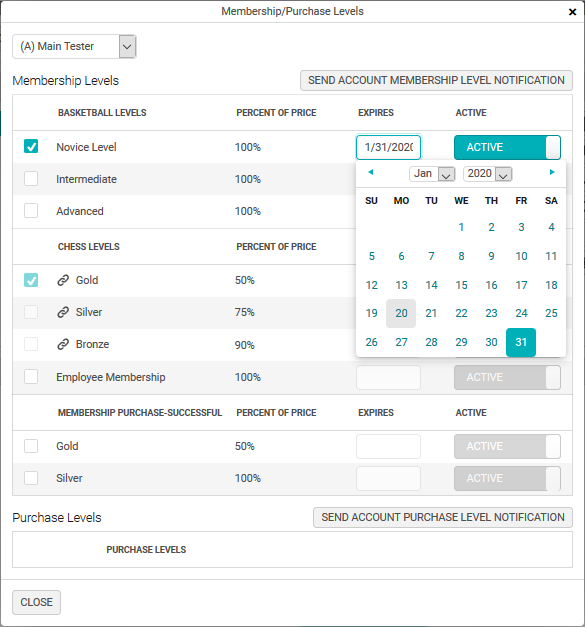Select January 1 in the calendar
Viewport: 585px width, 627px height.
pyautogui.click(x=461, y=227)
